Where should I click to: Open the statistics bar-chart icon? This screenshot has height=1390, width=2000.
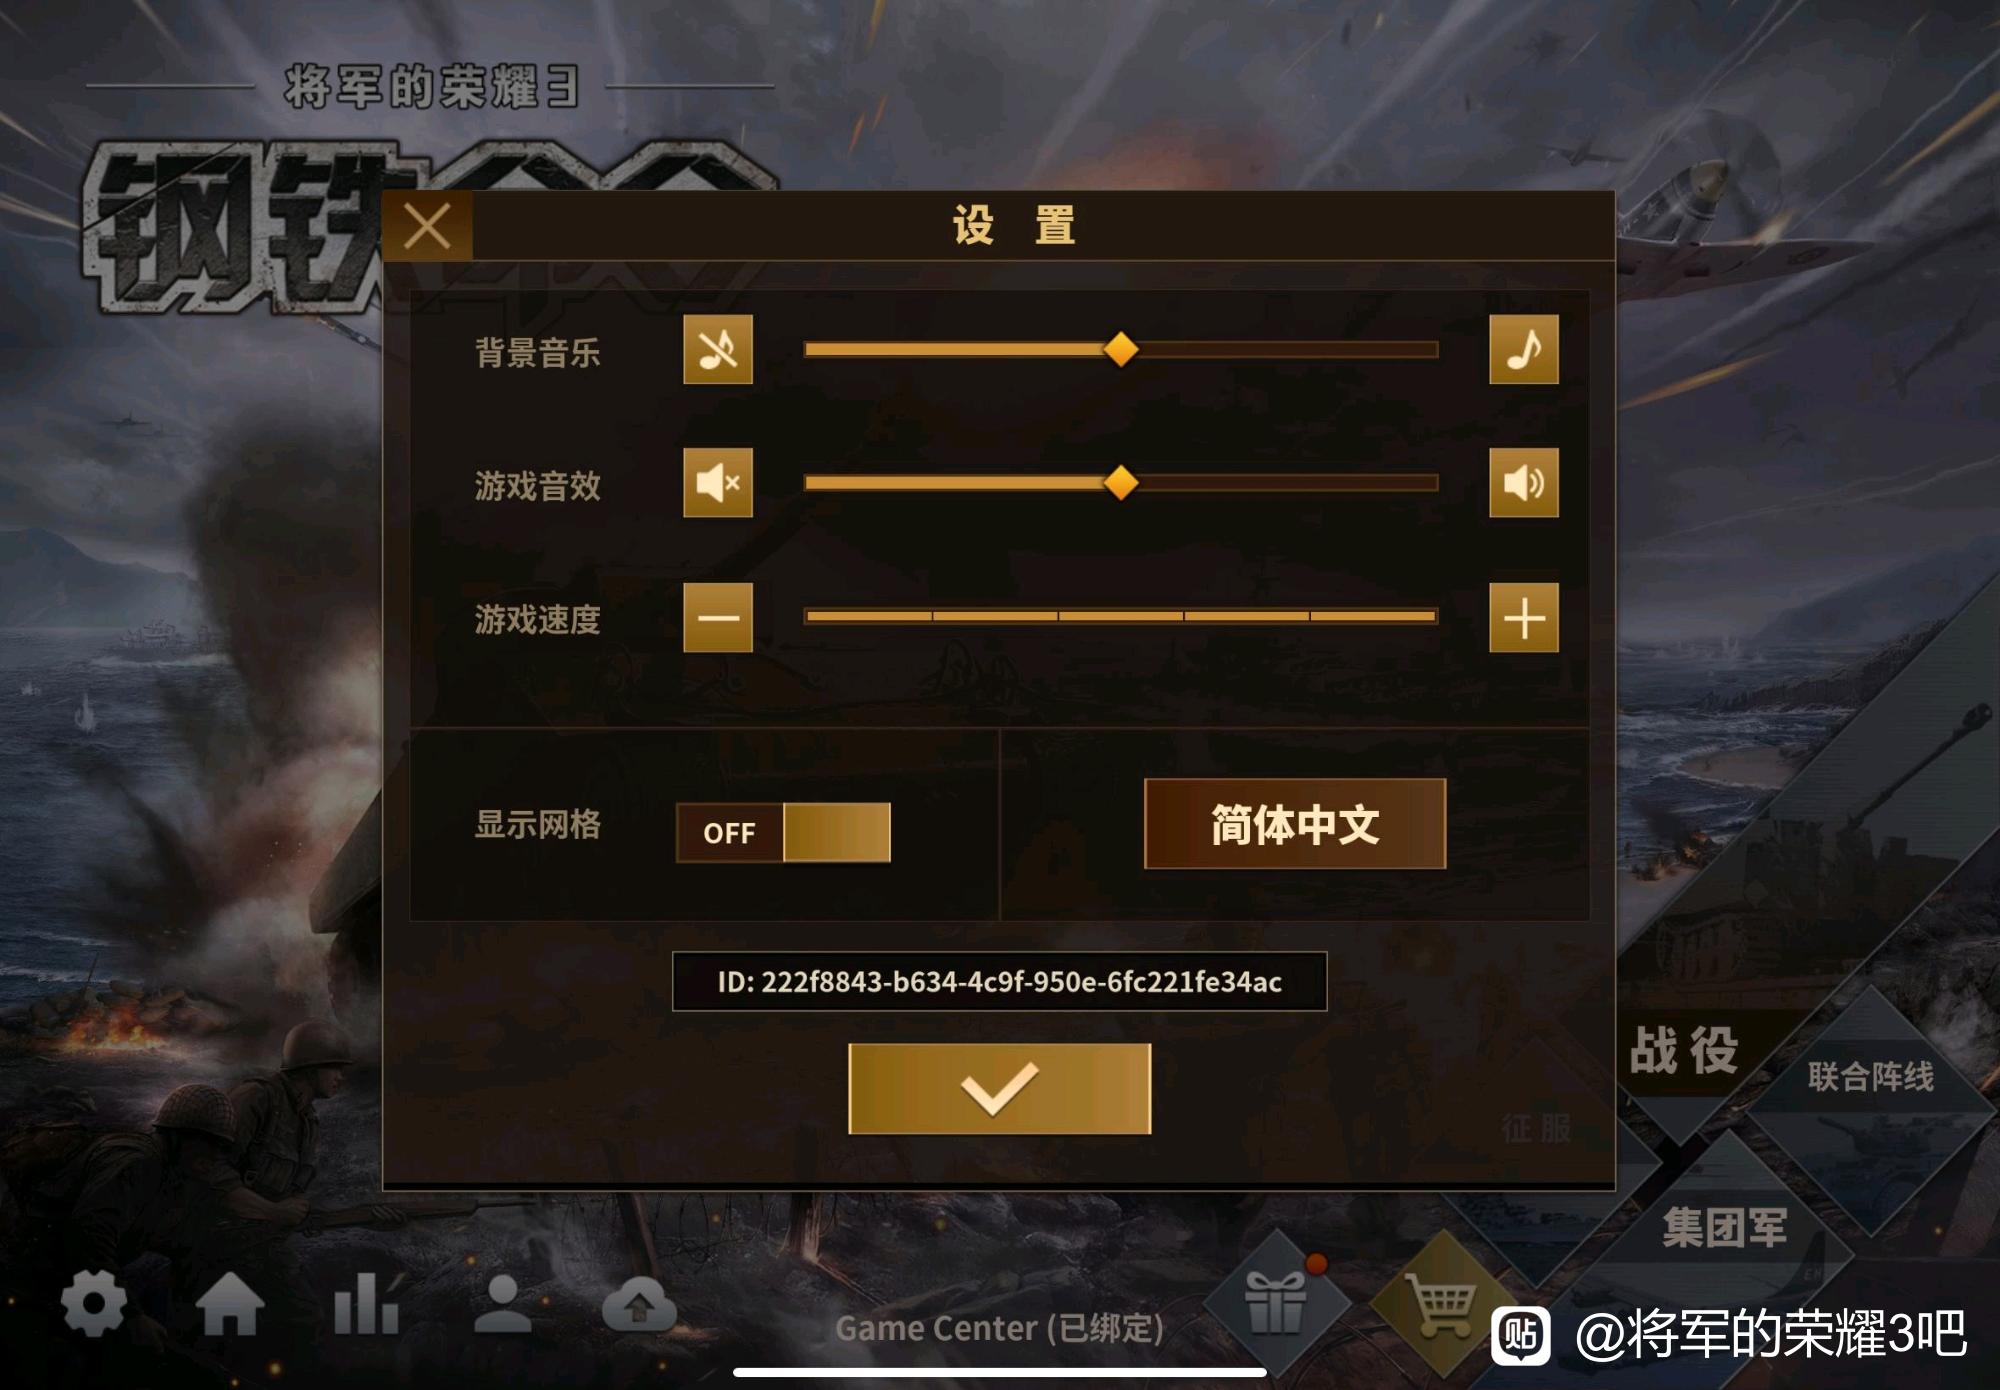tap(366, 1304)
